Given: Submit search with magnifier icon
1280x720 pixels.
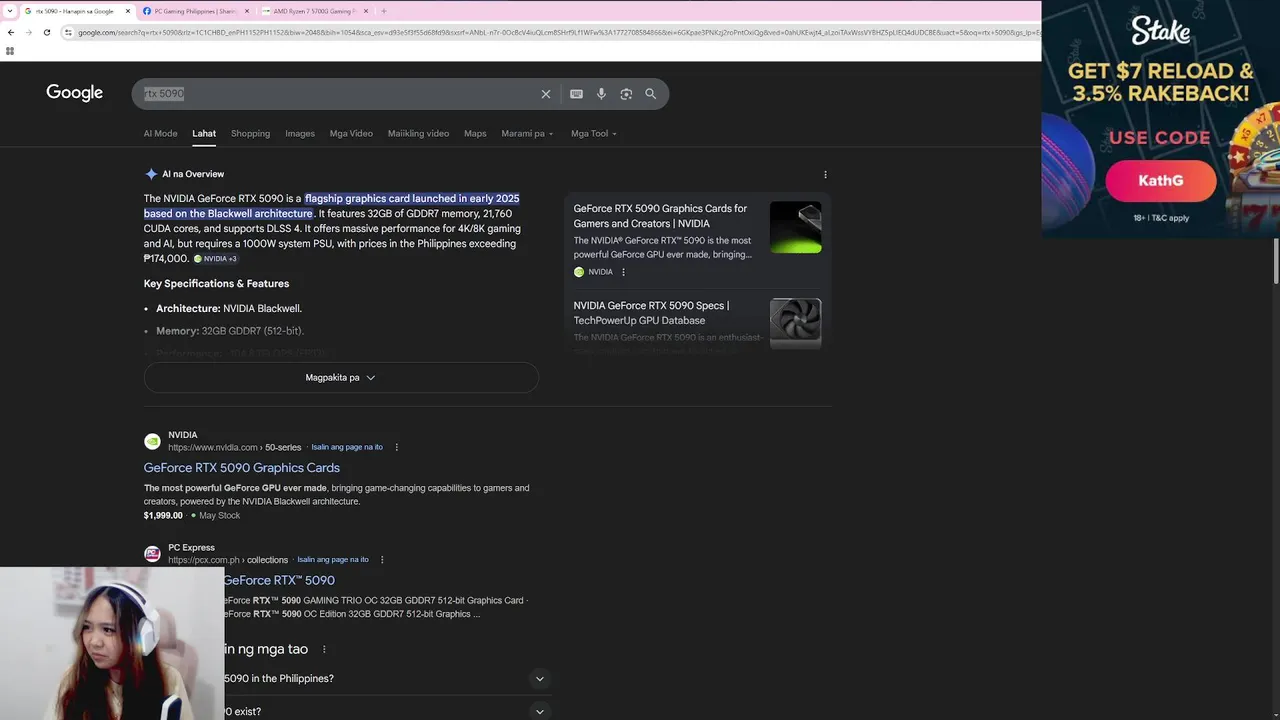Looking at the screenshot, I should (651, 94).
